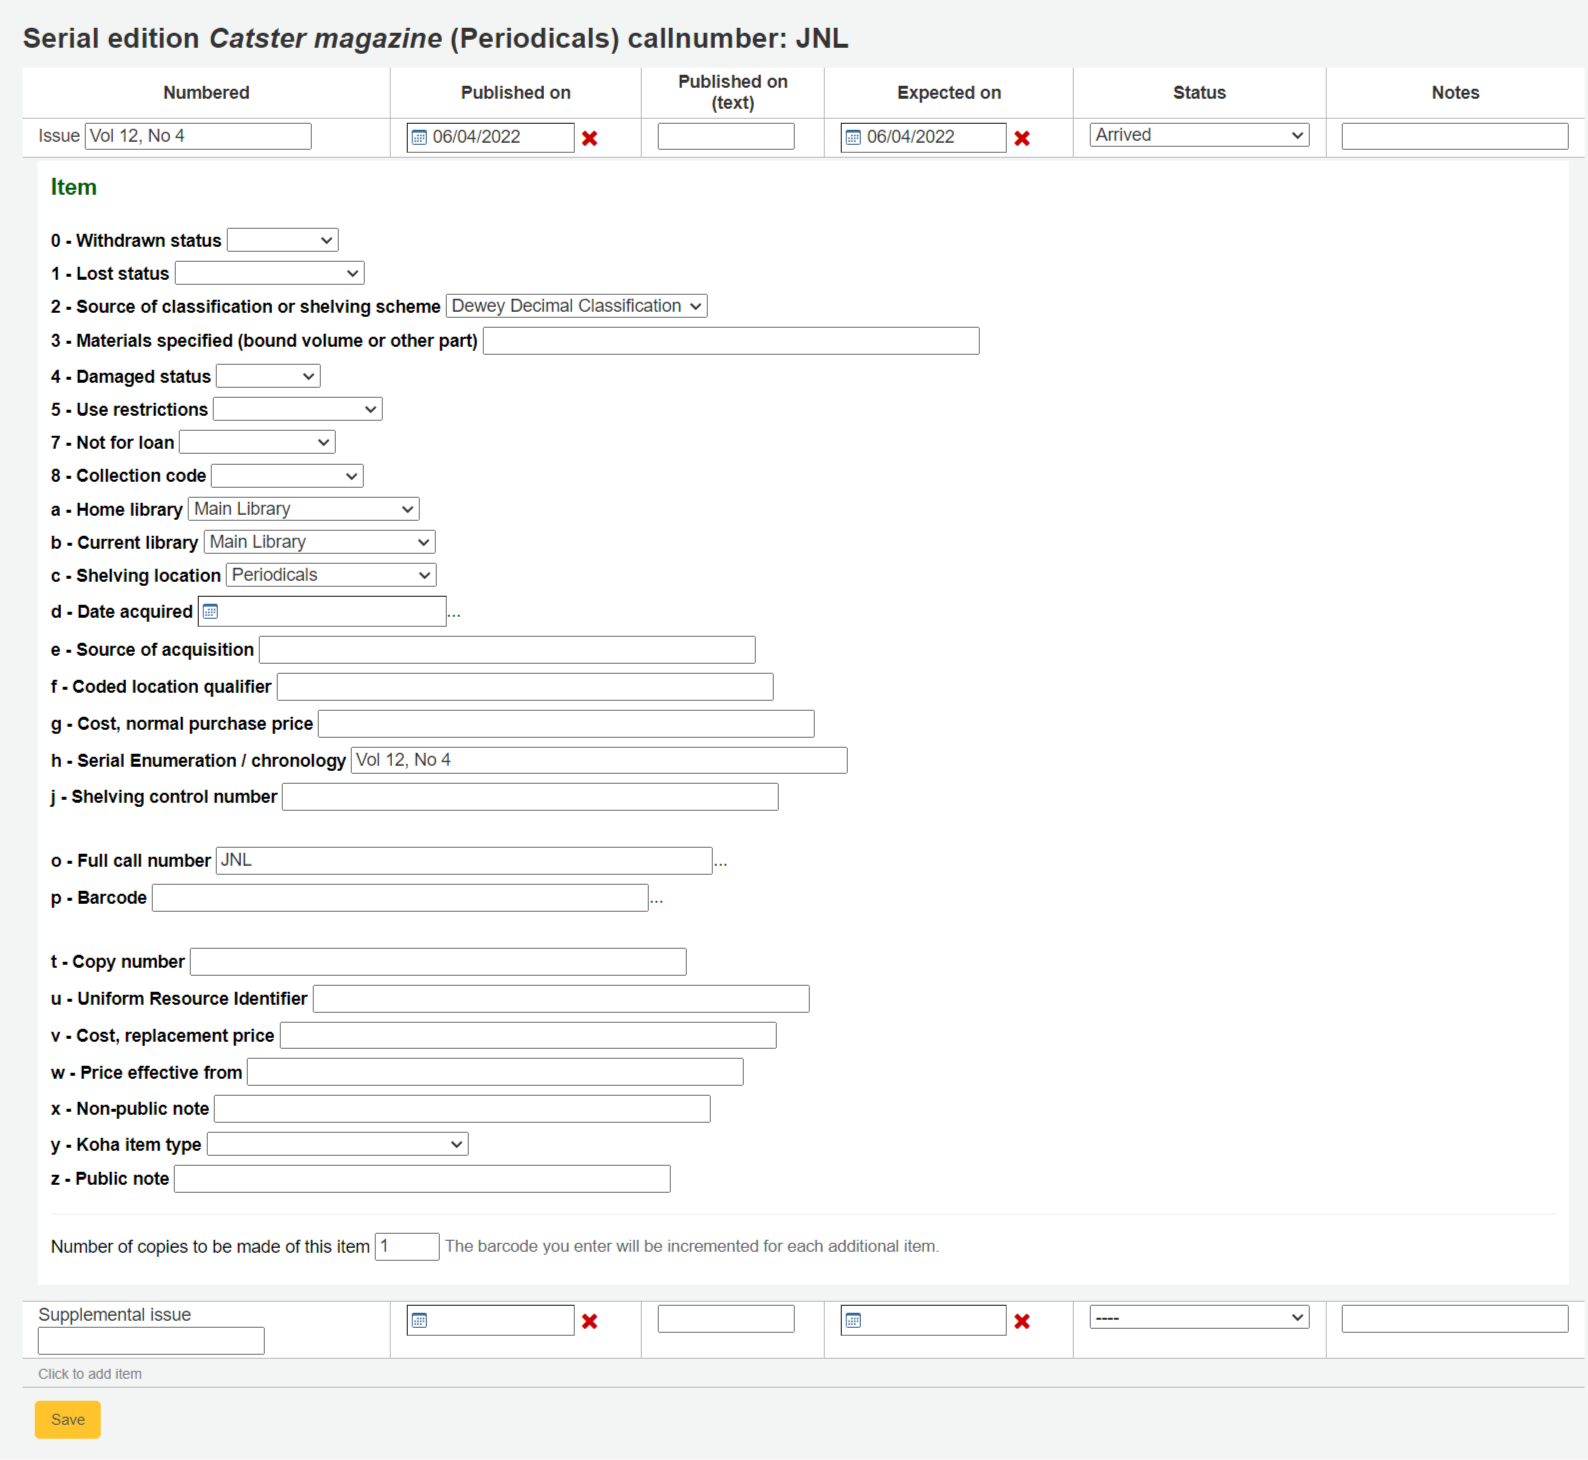Click ellipsis beside Barcode field
Screen dimensions: 1588x1460
pyautogui.click(x=656, y=899)
